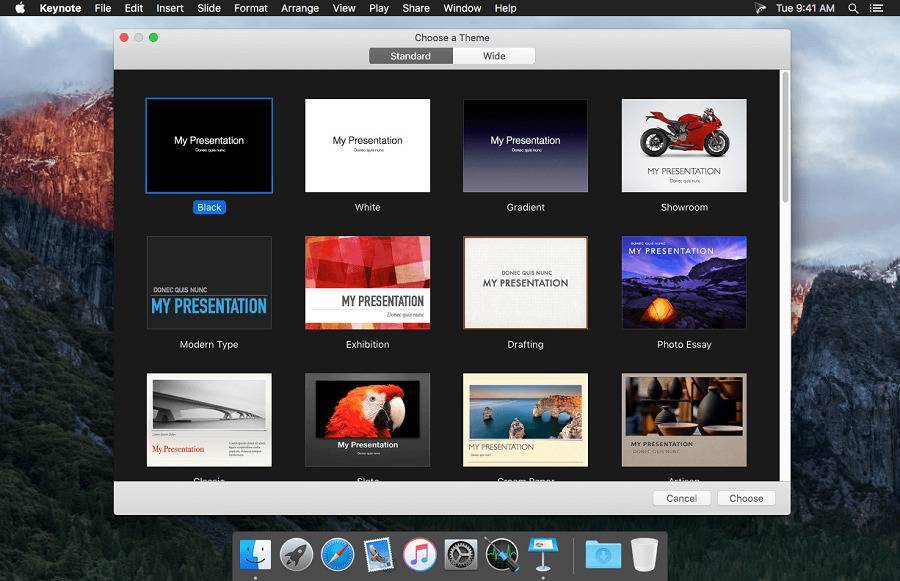Open iTunes from the dock
This screenshot has height=581, width=900.
pos(419,553)
